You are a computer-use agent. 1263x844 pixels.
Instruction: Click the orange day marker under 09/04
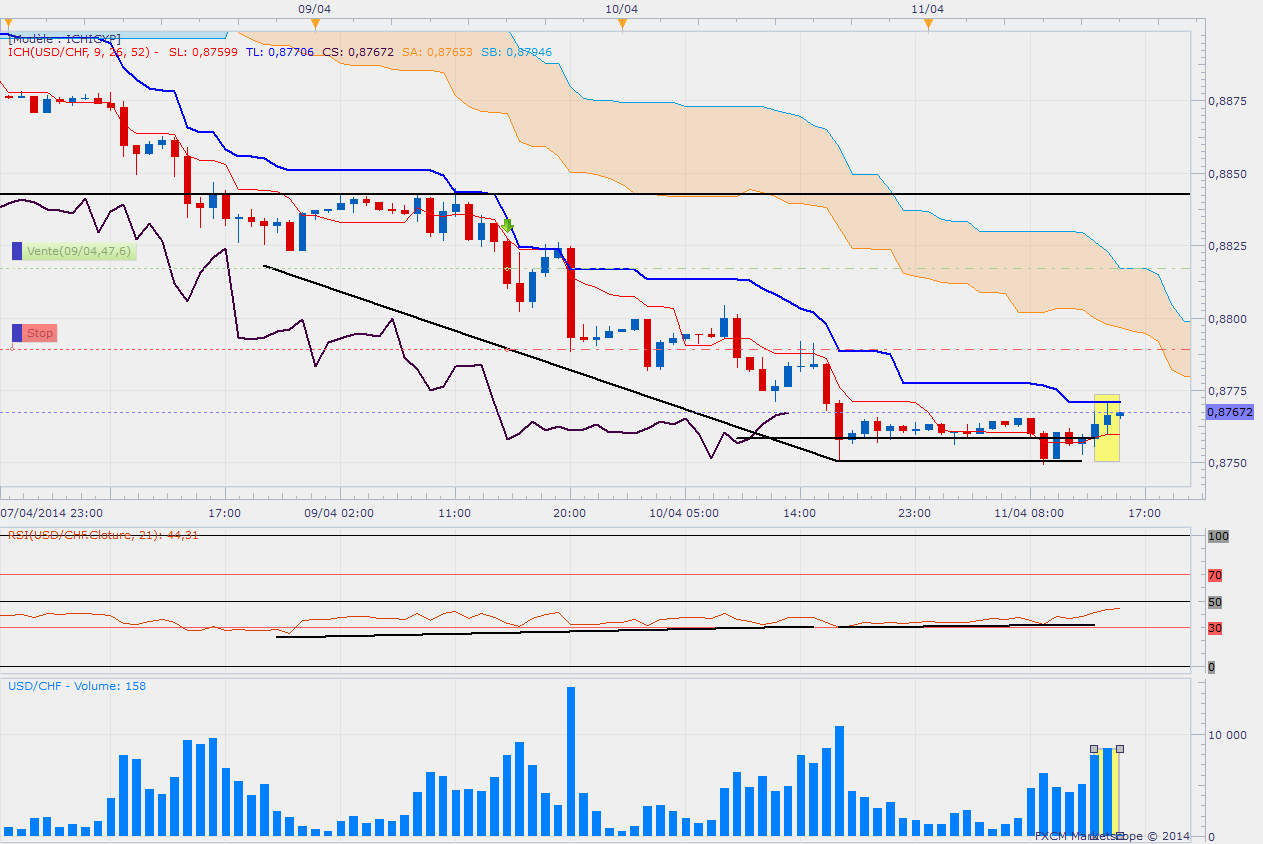coord(314,23)
